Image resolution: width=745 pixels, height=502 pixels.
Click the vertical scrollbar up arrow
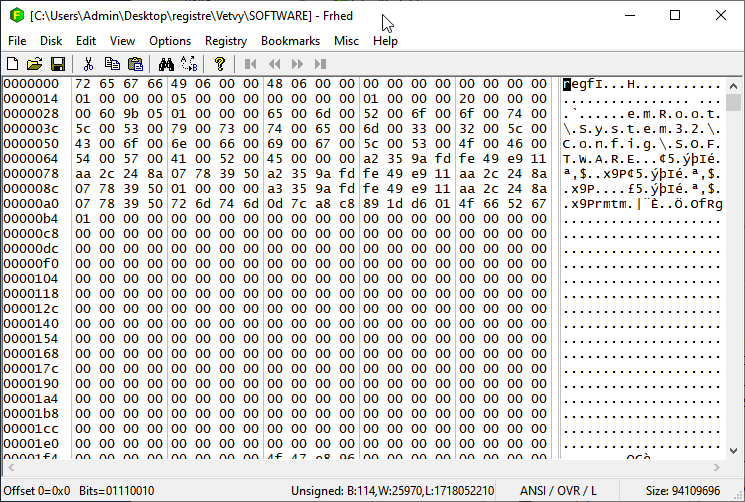(734, 85)
